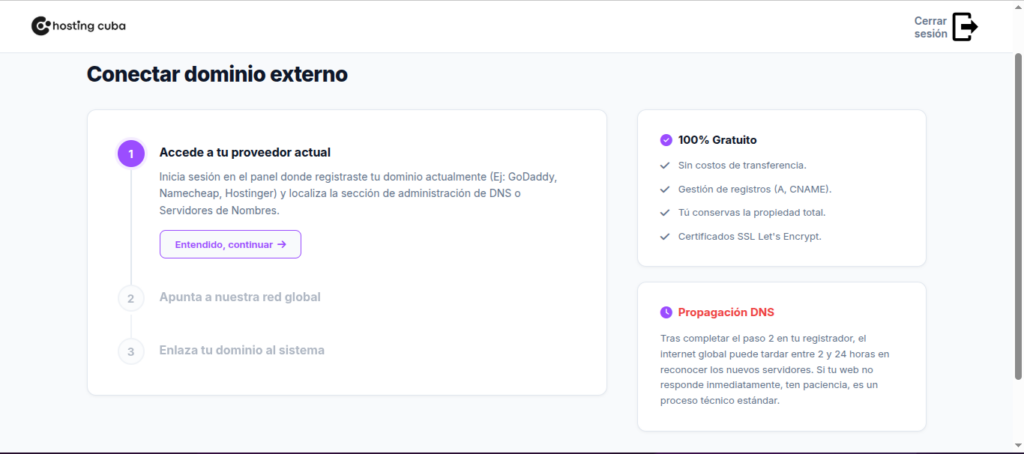Click the step 3 circle indicator
Screen dimensions: 1024x454
(131, 351)
